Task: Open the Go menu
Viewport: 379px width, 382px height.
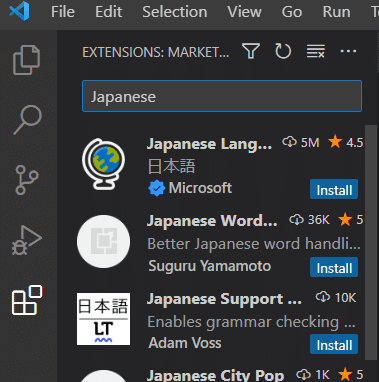Action: tap(292, 12)
